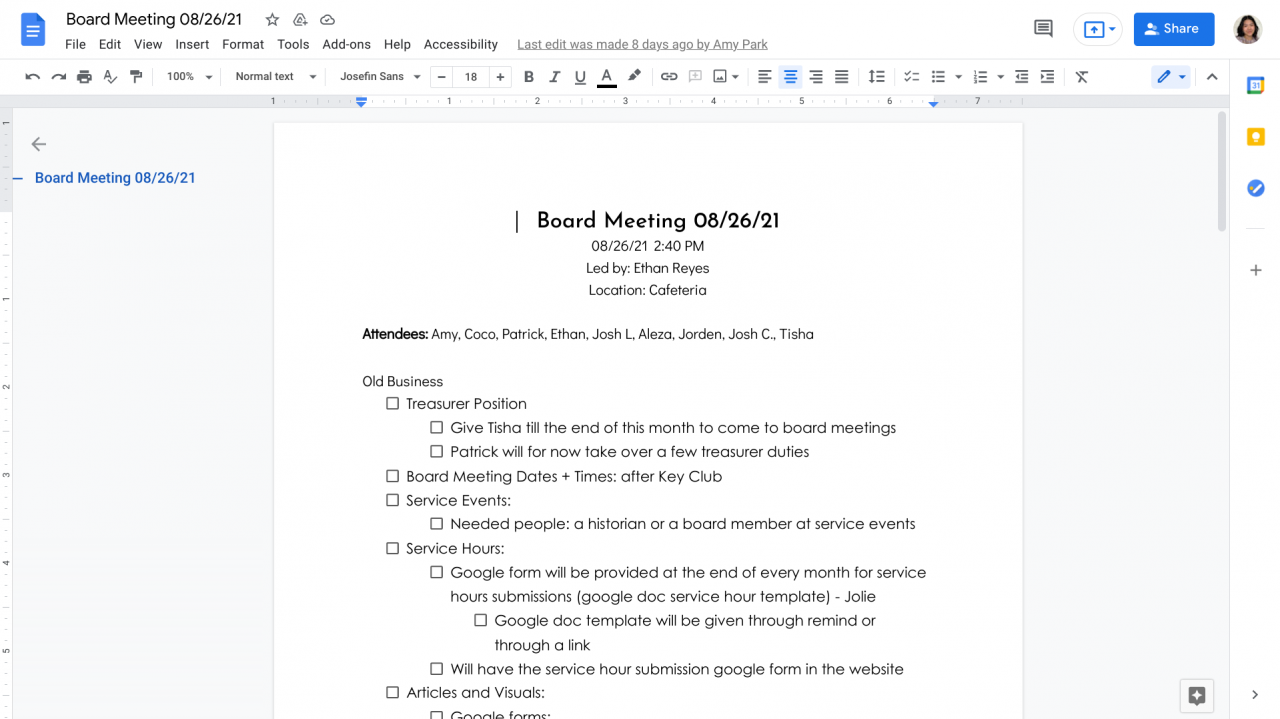Open the Edit menu
This screenshot has height=719, width=1280.
click(110, 44)
